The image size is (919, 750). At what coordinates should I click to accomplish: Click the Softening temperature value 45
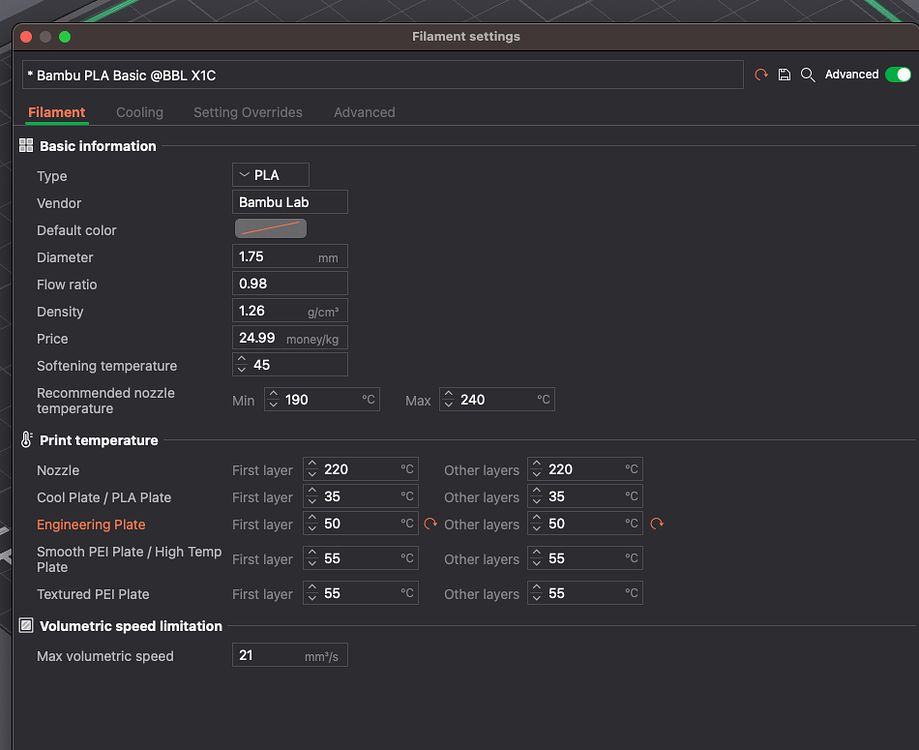[261, 365]
